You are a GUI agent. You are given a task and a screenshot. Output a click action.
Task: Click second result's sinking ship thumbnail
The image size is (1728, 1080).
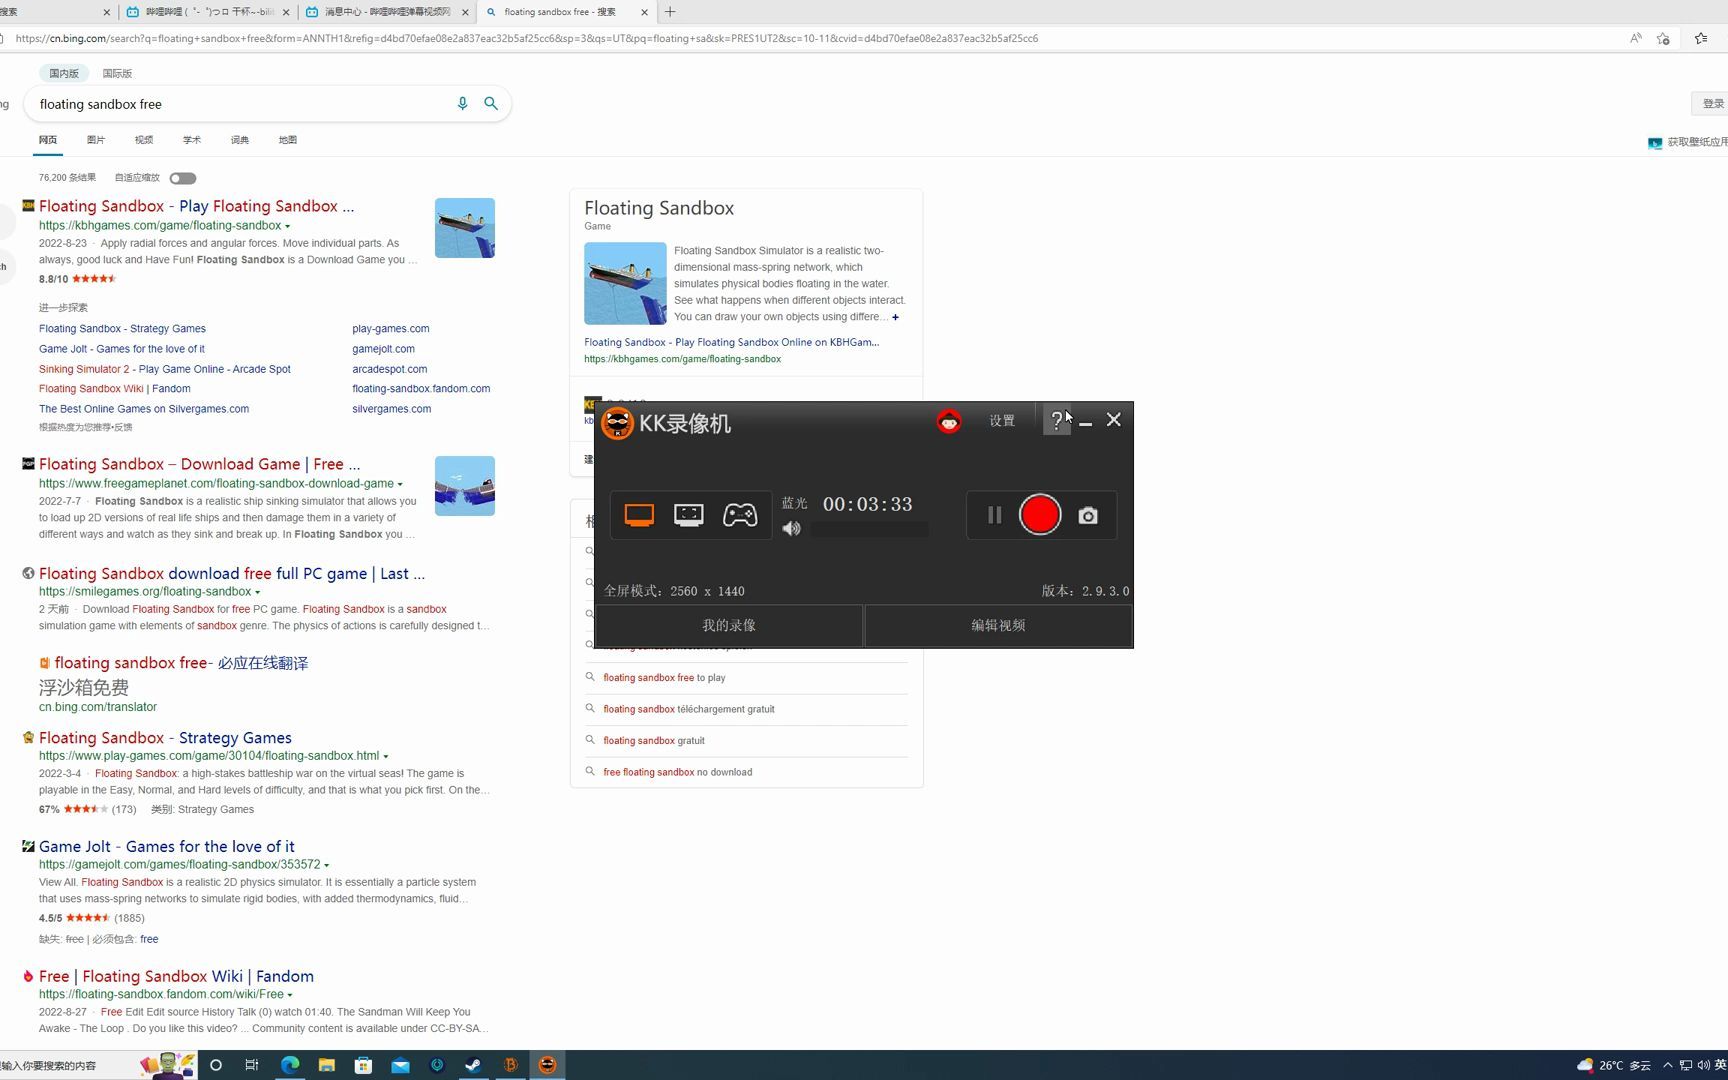tap(465, 486)
